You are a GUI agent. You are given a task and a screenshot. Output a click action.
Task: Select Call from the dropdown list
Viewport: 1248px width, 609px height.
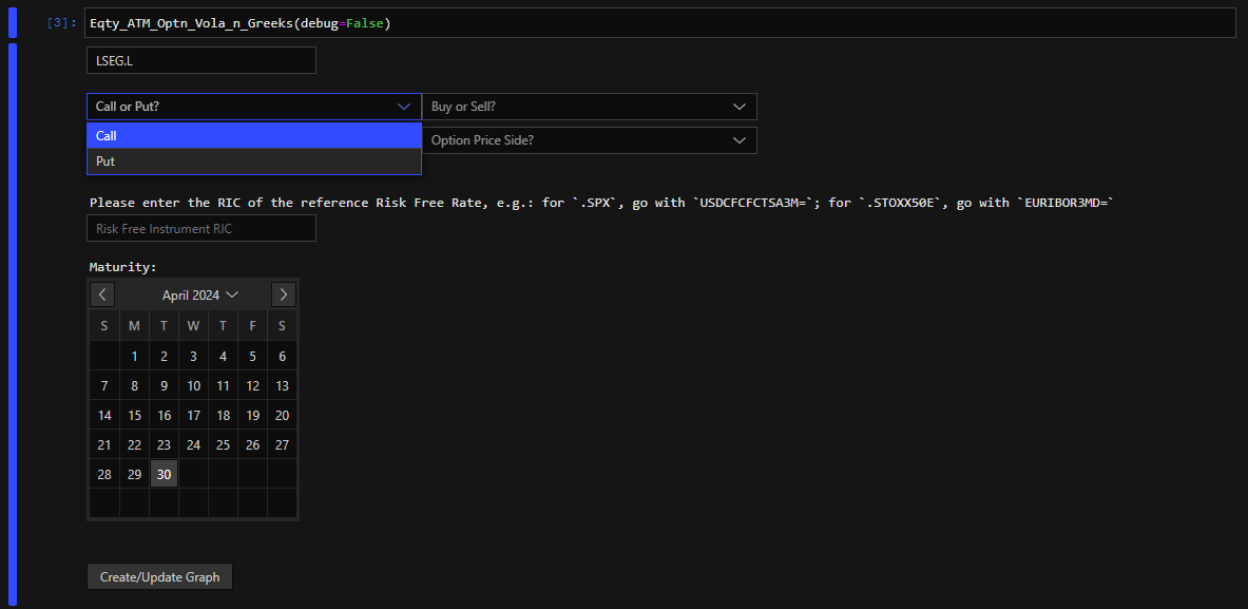tap(254, 136)
